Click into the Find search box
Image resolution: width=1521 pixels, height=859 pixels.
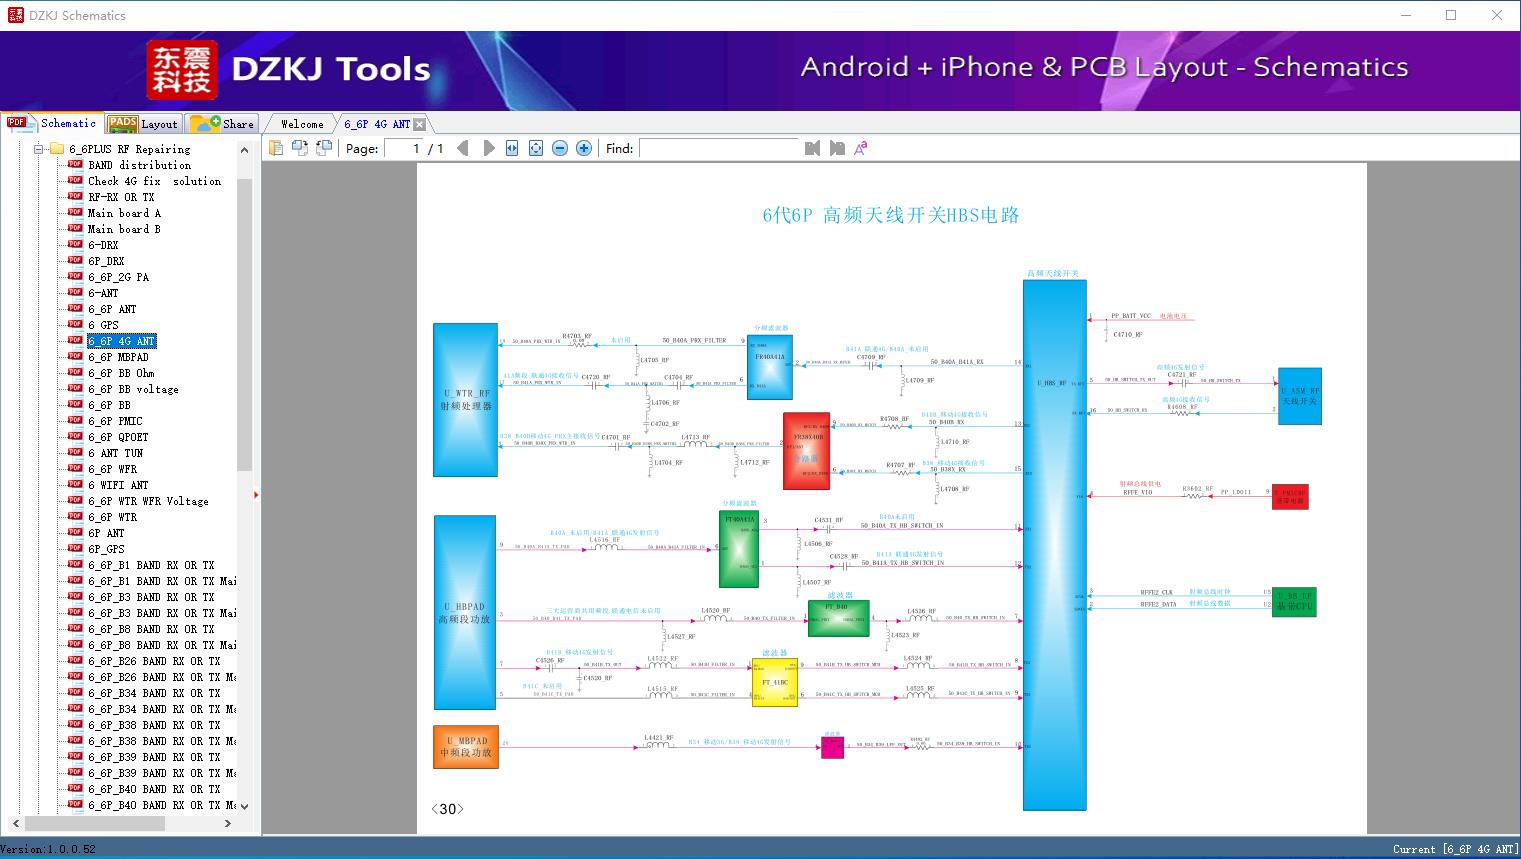719,148
